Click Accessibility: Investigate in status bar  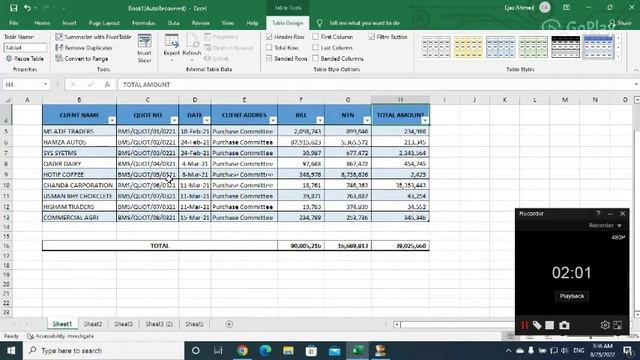tap(60, 336)
